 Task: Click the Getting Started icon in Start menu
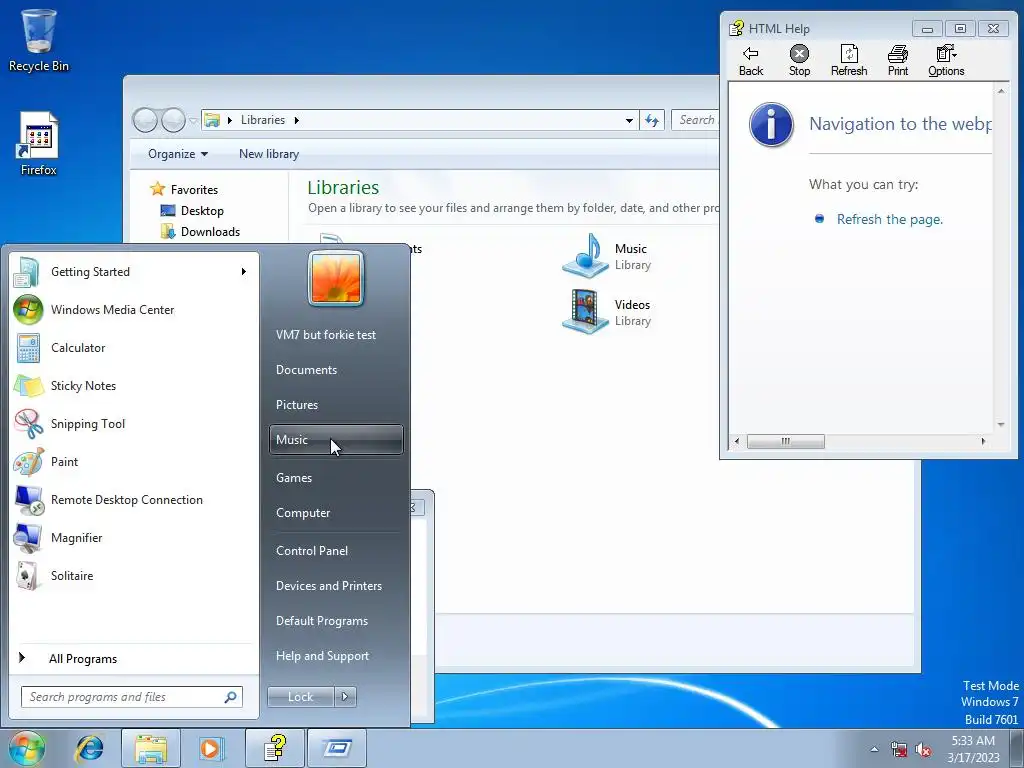pos(27,272)
